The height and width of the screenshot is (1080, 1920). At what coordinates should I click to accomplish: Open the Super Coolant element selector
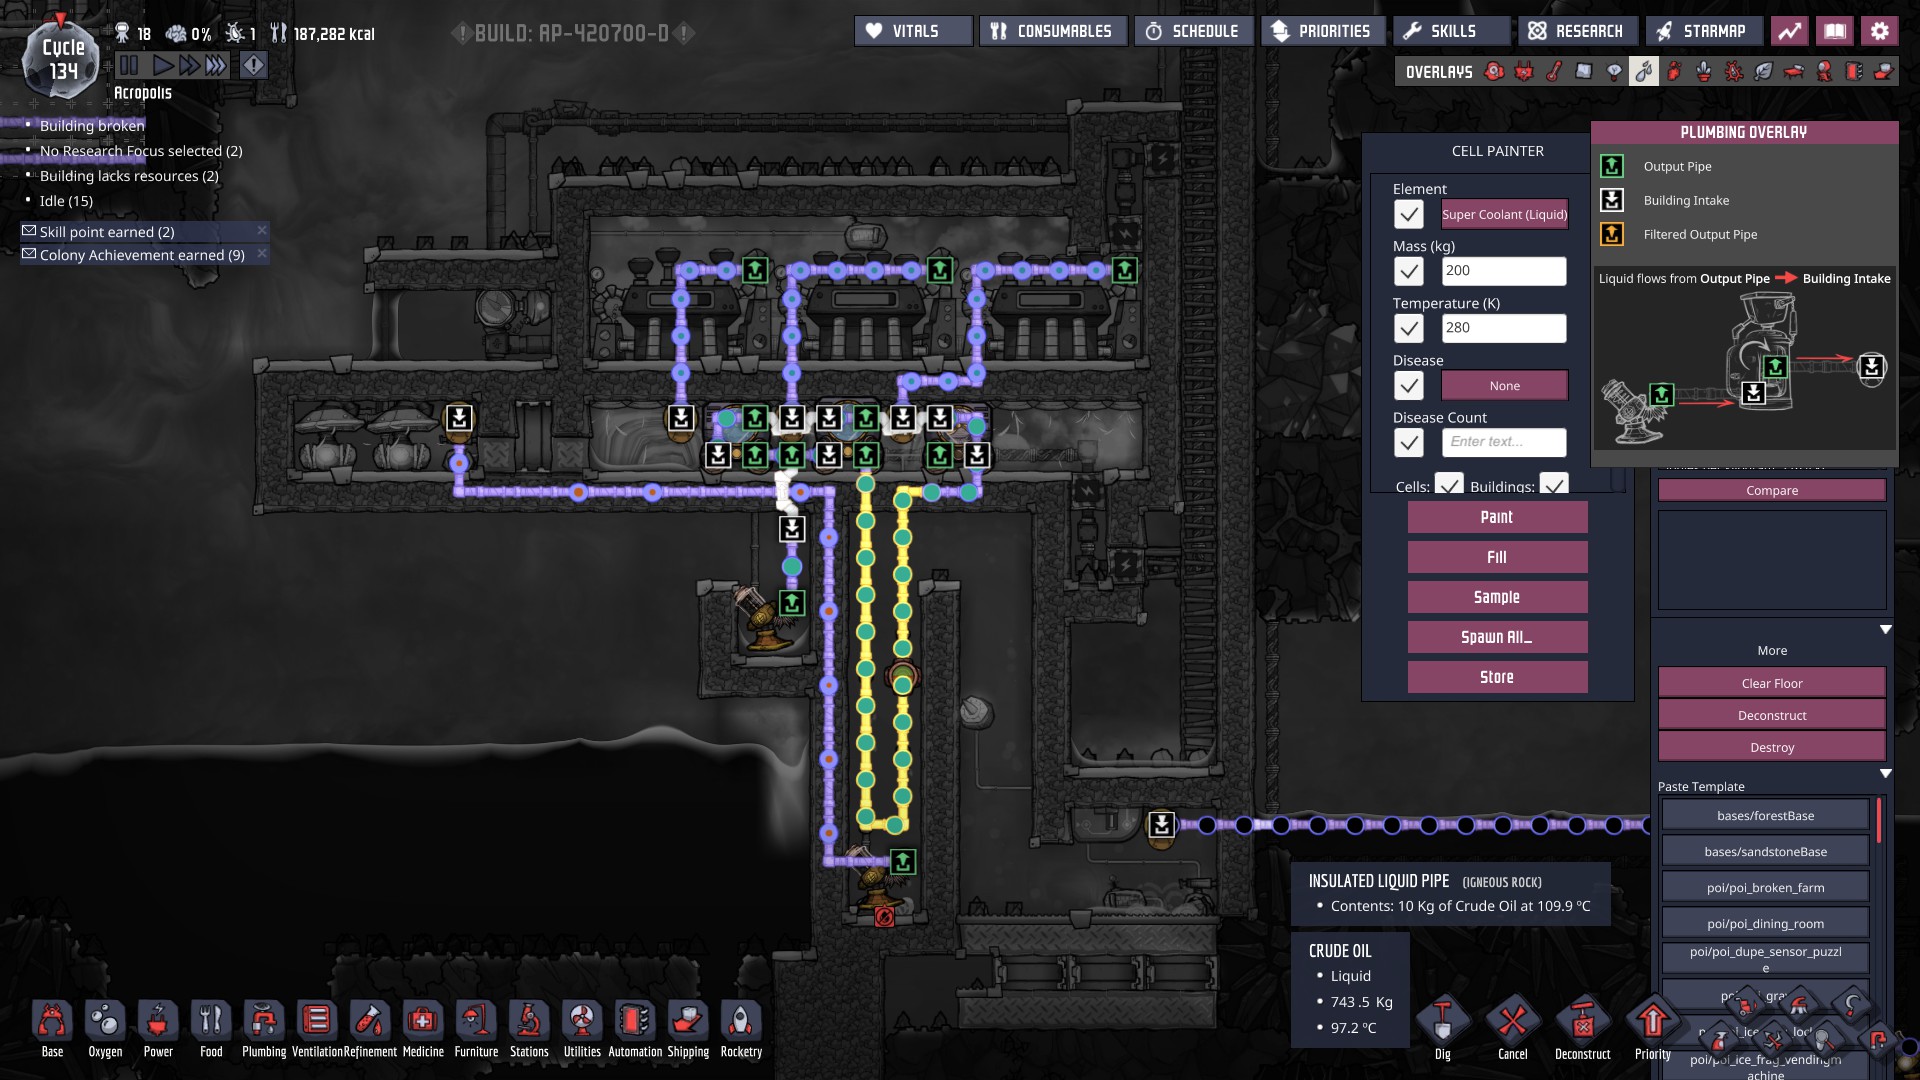coord(1504,214)
